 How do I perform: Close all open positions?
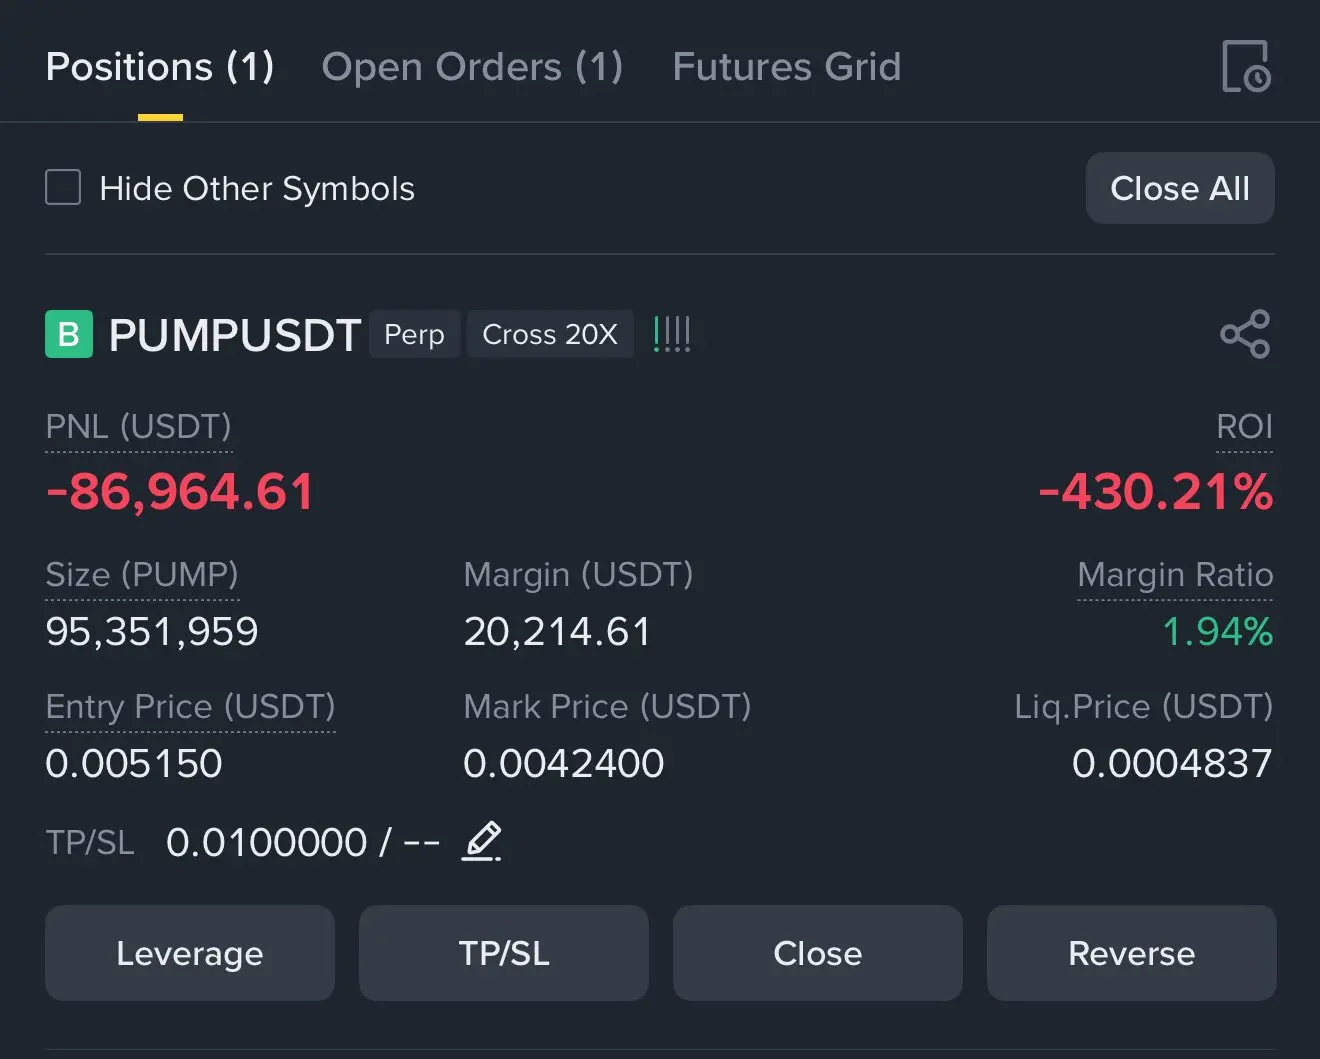coord(1180,188)
